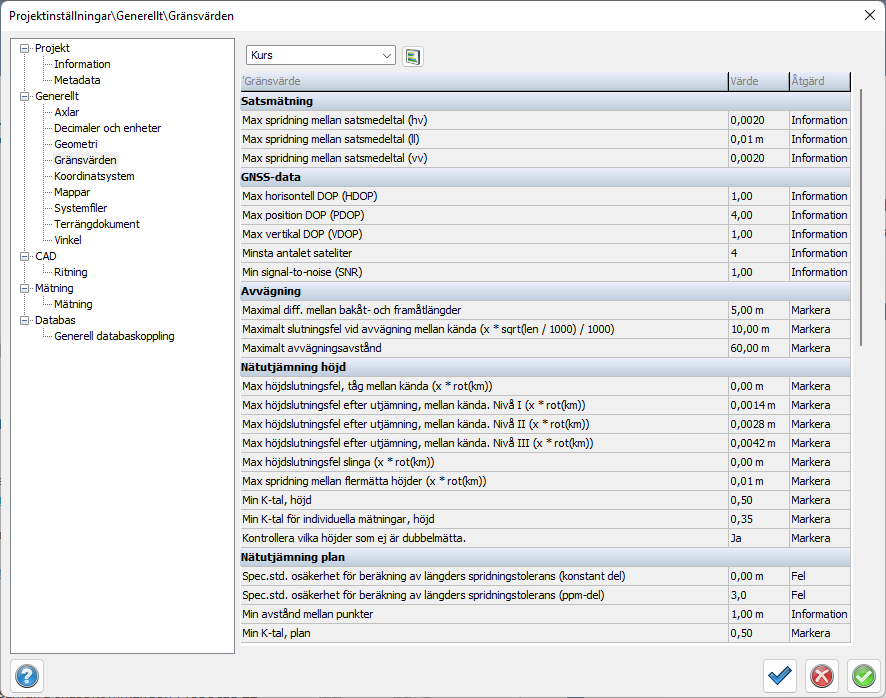This screenshot has width=886, height=698.
Task: Click the blue checkmark apply icon
Action: click(780, 676)
